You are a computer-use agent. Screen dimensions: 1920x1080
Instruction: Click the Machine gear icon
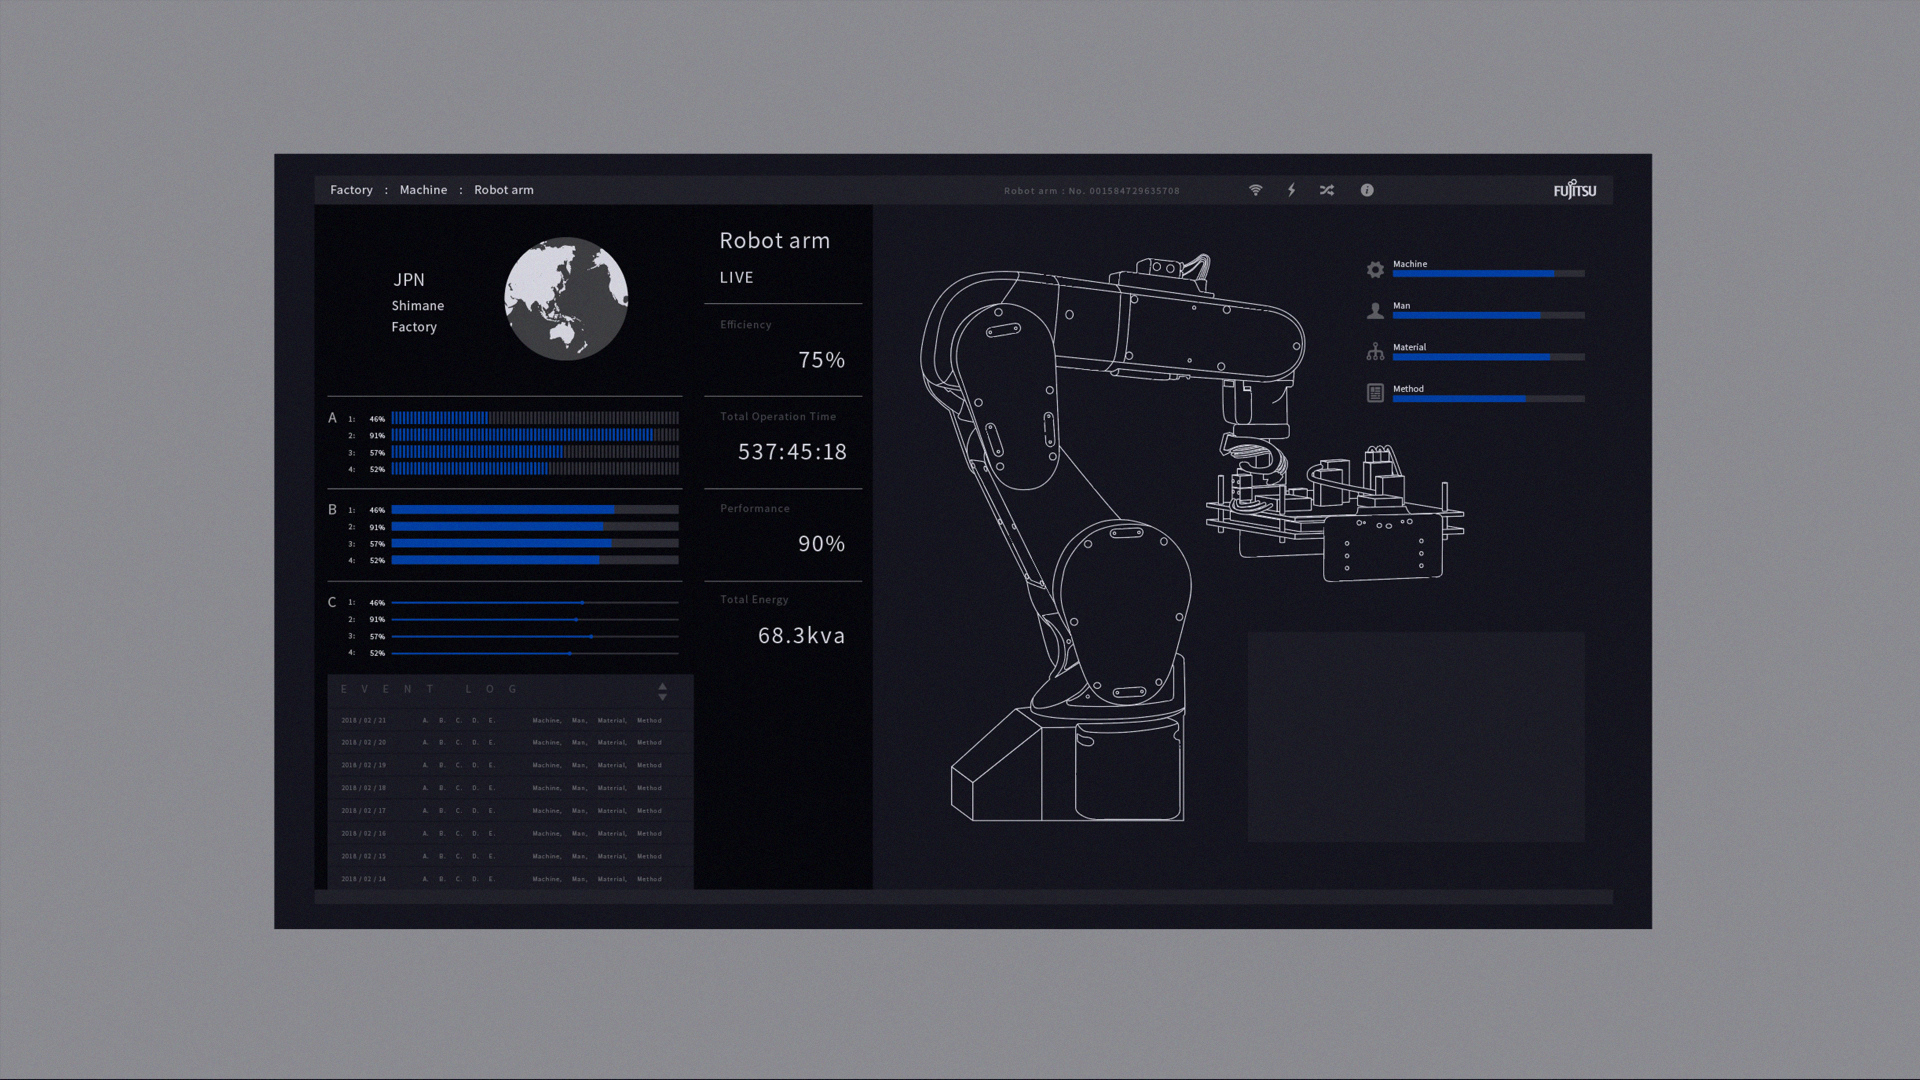[1375, 270]
